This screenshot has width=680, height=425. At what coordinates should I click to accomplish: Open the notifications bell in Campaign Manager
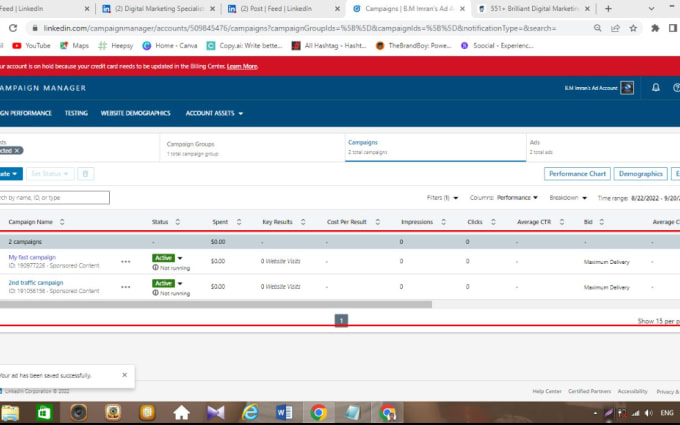[656, 88]
